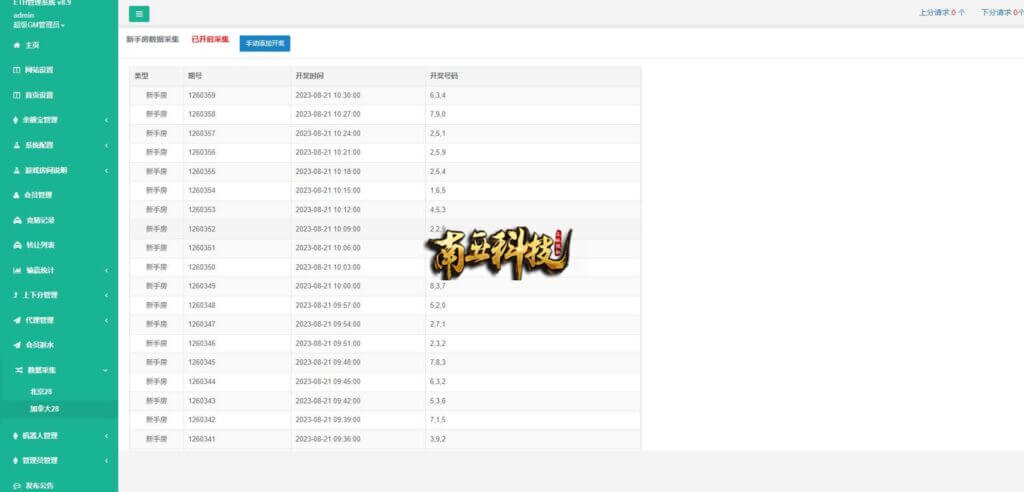Expand the 上下分管理 submenu arrow
Screen dimensions: 1024x492
click(106, 295)
